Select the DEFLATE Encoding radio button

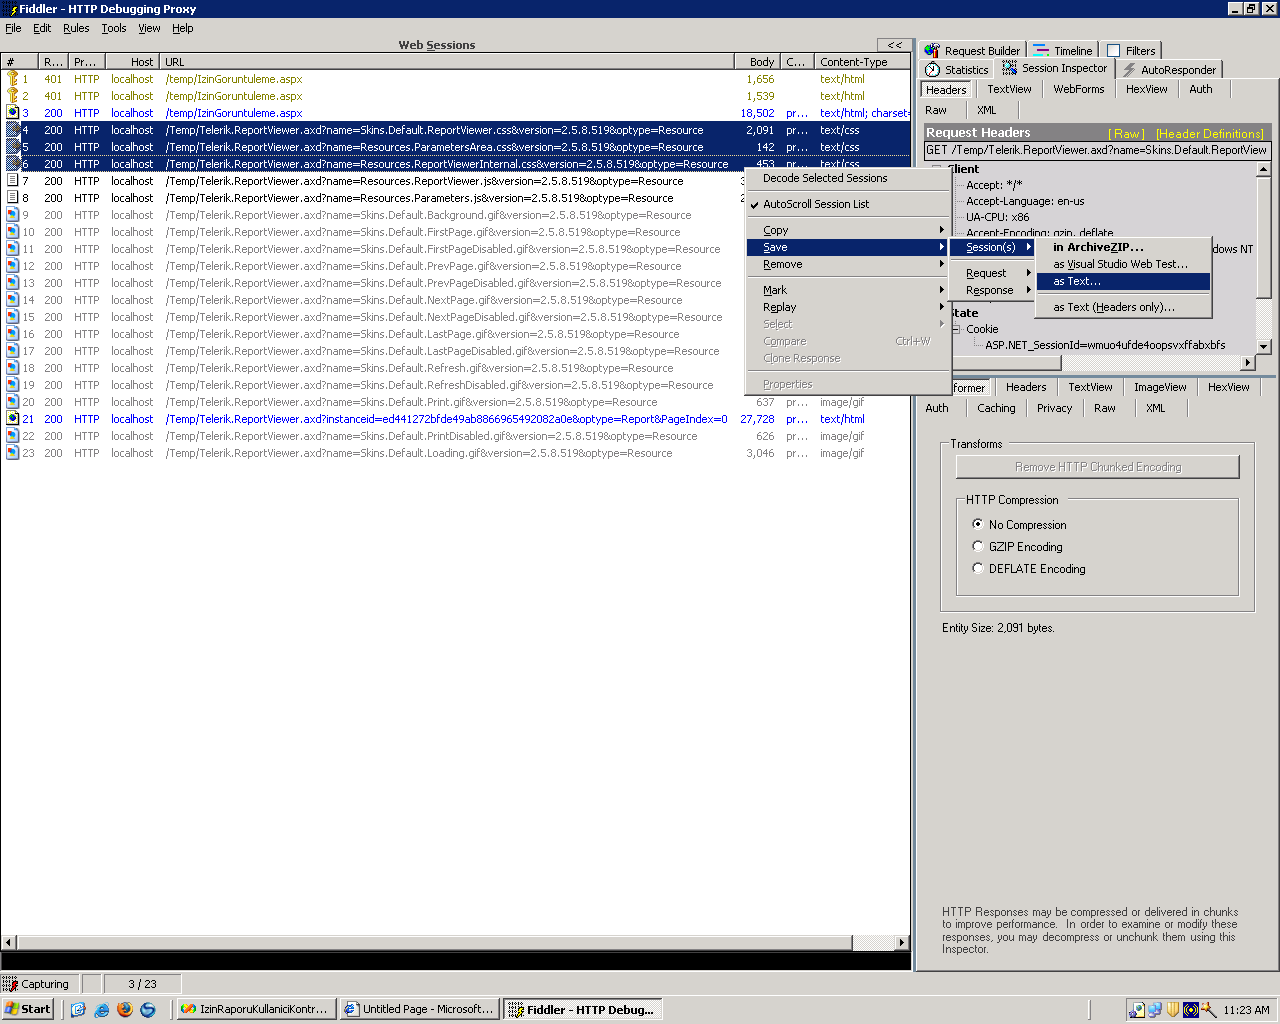point(978,568)
